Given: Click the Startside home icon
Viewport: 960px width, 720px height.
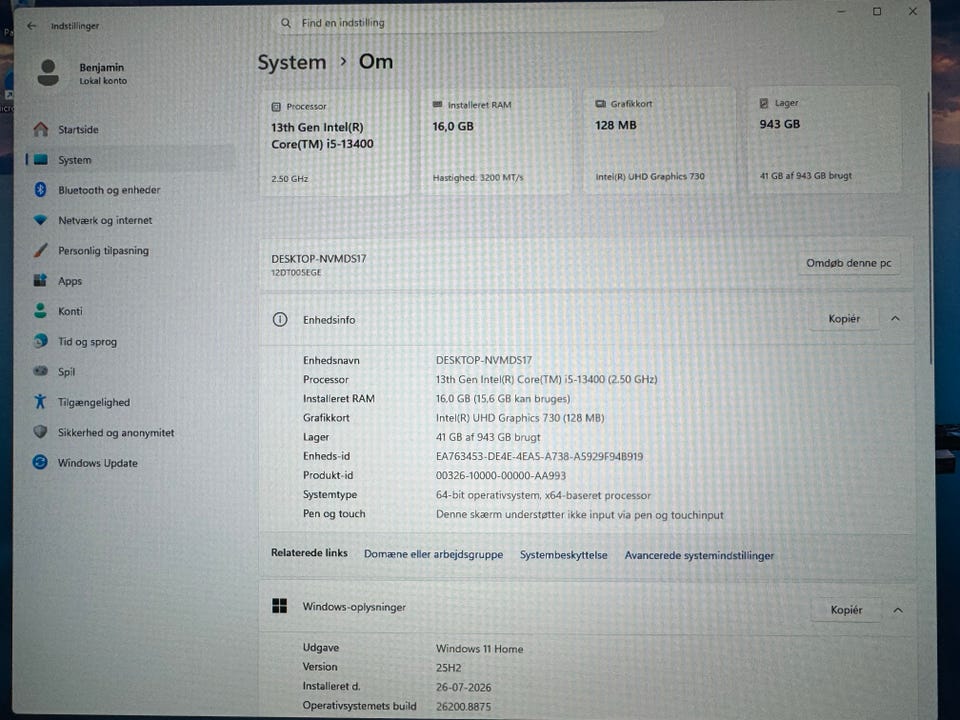Looking at the screenshot, I should tap(40, 129).
